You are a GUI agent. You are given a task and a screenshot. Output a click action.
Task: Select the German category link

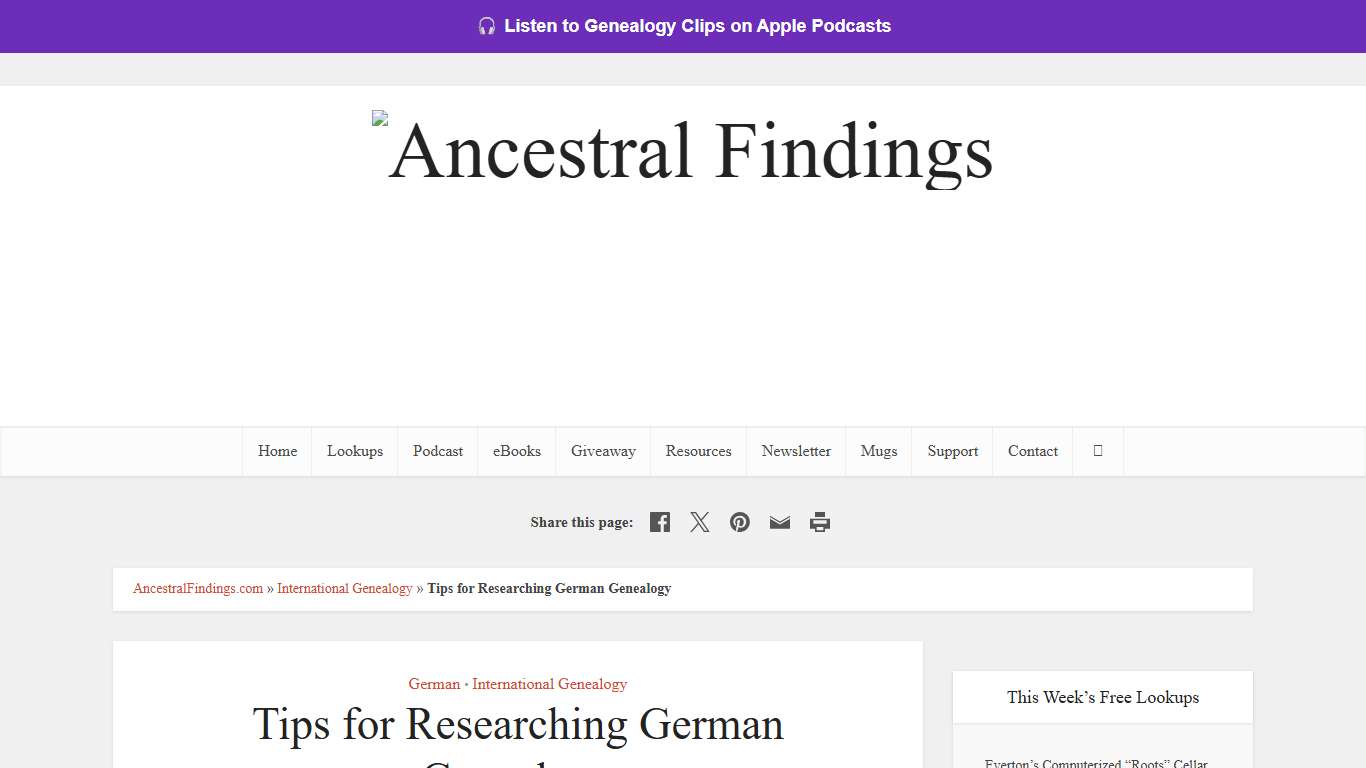point(434,684)
